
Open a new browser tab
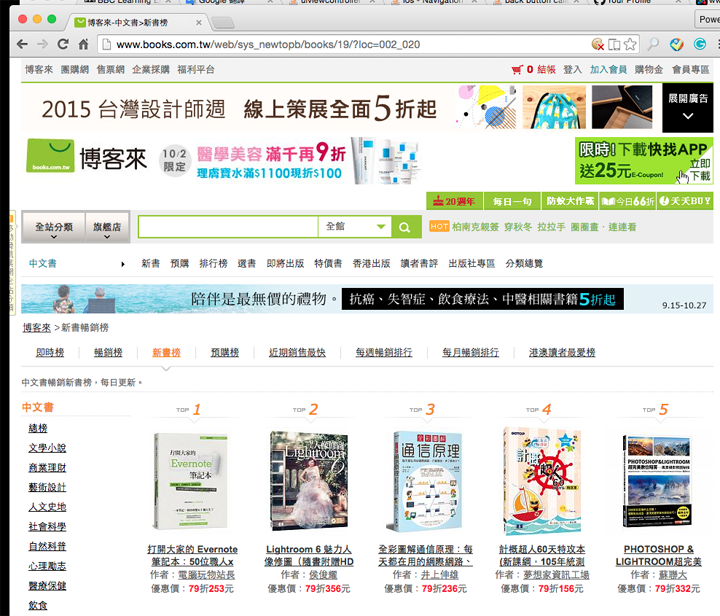pos(223,22)
